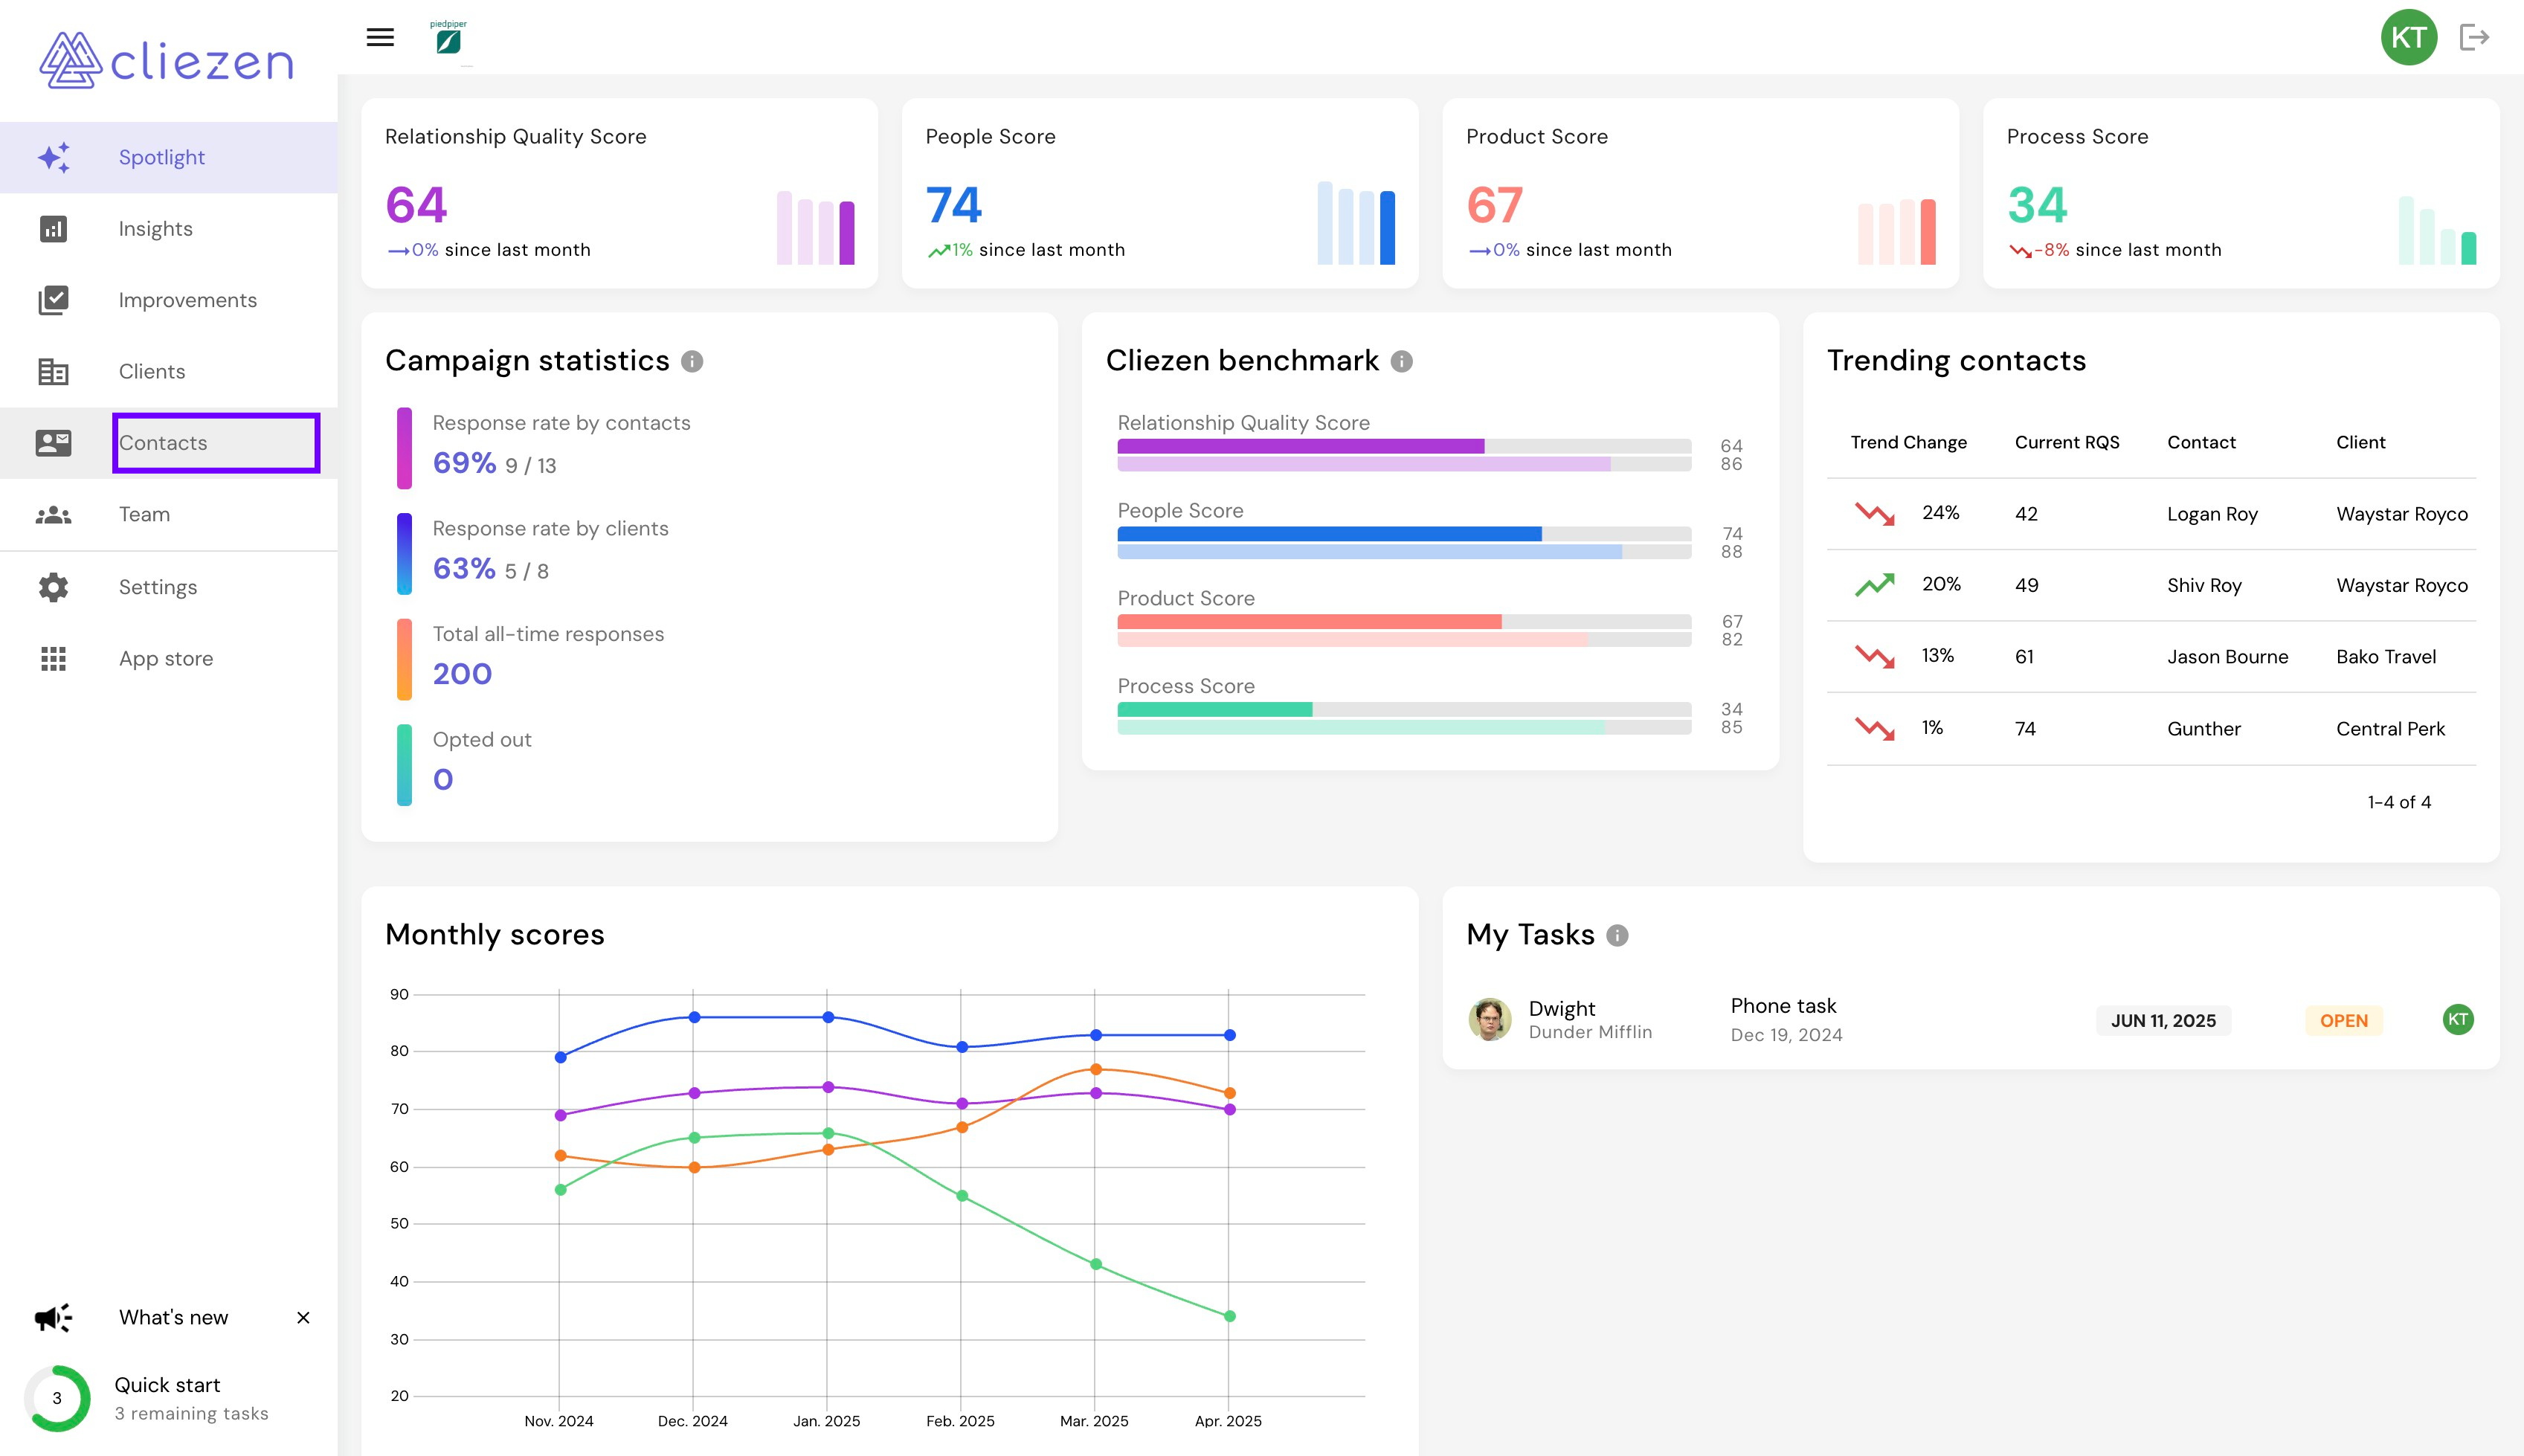Open the Process Score card

tap(2241, 193)
